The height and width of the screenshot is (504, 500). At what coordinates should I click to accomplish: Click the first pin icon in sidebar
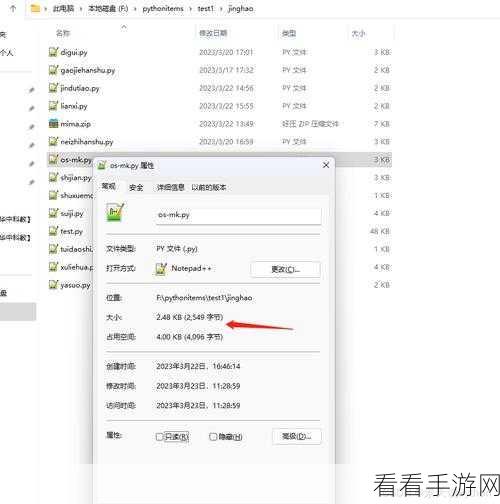tap(31, 90)
